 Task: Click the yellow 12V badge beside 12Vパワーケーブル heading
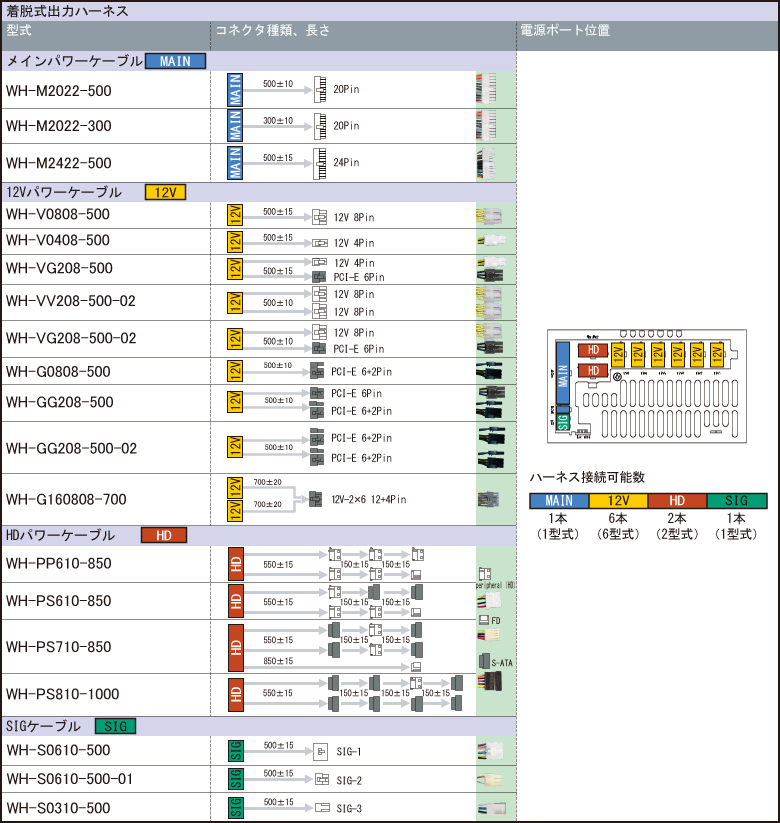[166, 192]
